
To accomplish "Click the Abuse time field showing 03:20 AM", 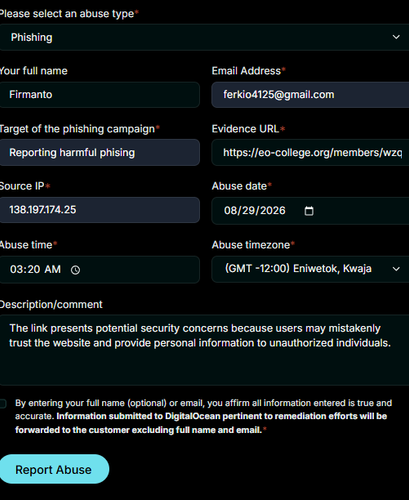I will (100, 269).
